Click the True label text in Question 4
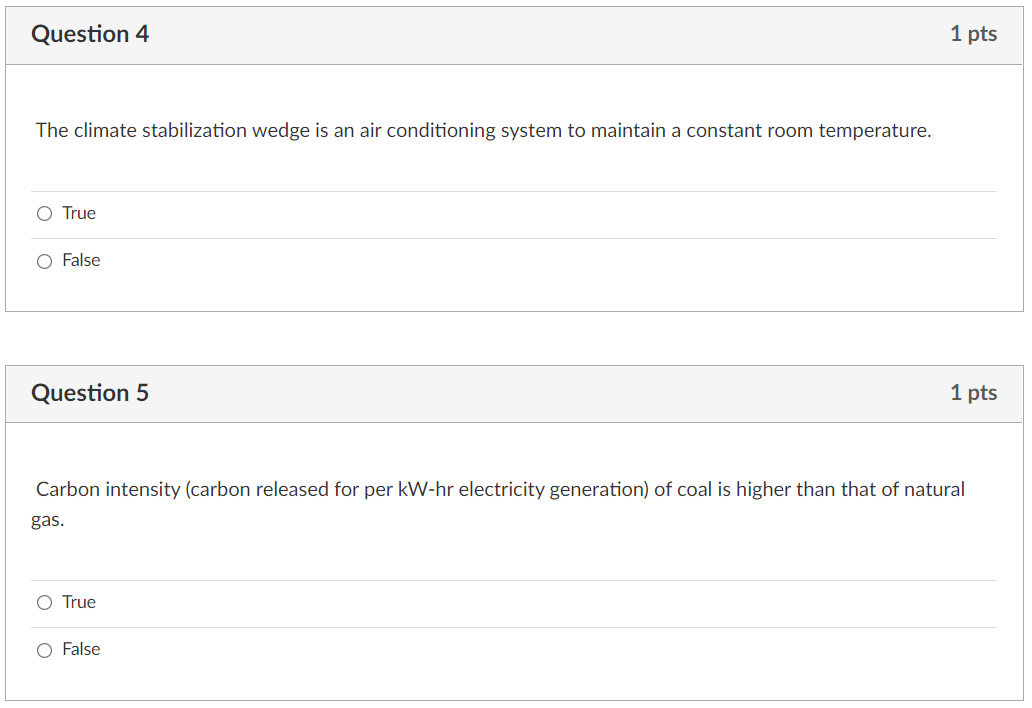Viewport: 1032px width, 708px height. point(78,213)
